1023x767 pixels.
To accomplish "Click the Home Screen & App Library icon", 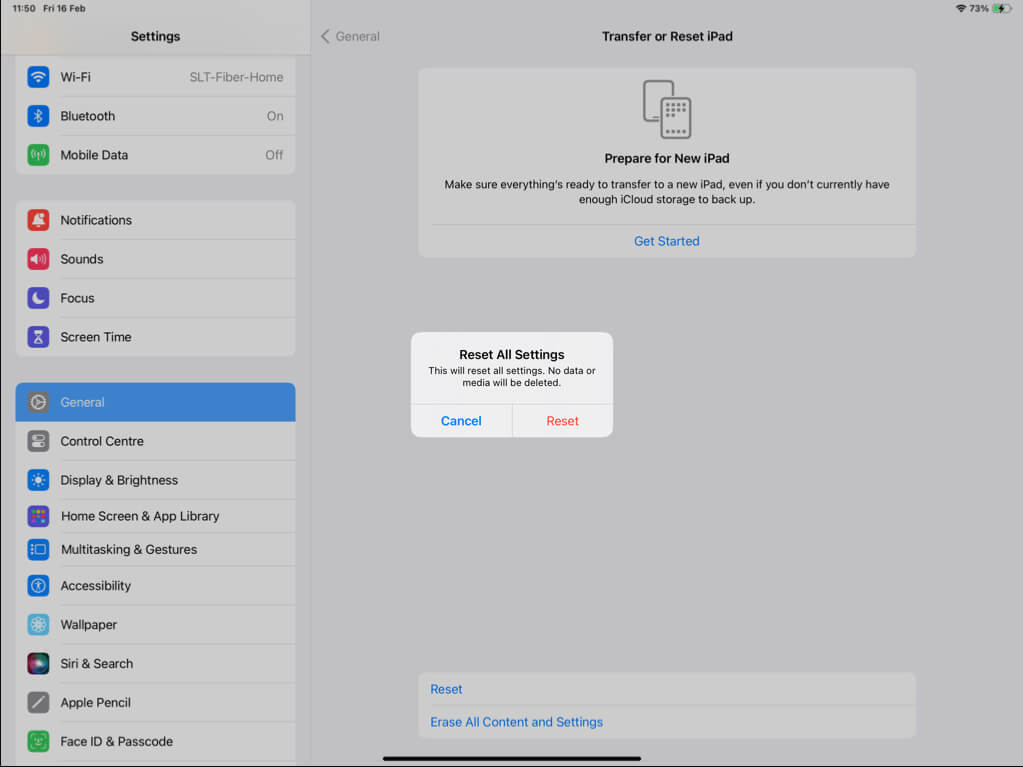I will coord(38,516).
